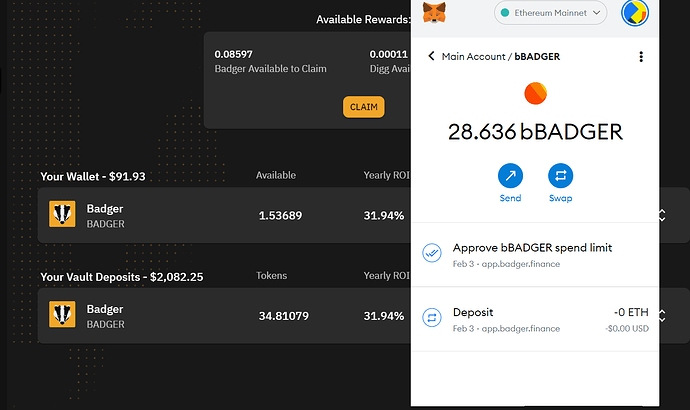This screenshot has width=690, height=410.
Task: Expand the Badger vault deposit row
Action: coord(661,315)
